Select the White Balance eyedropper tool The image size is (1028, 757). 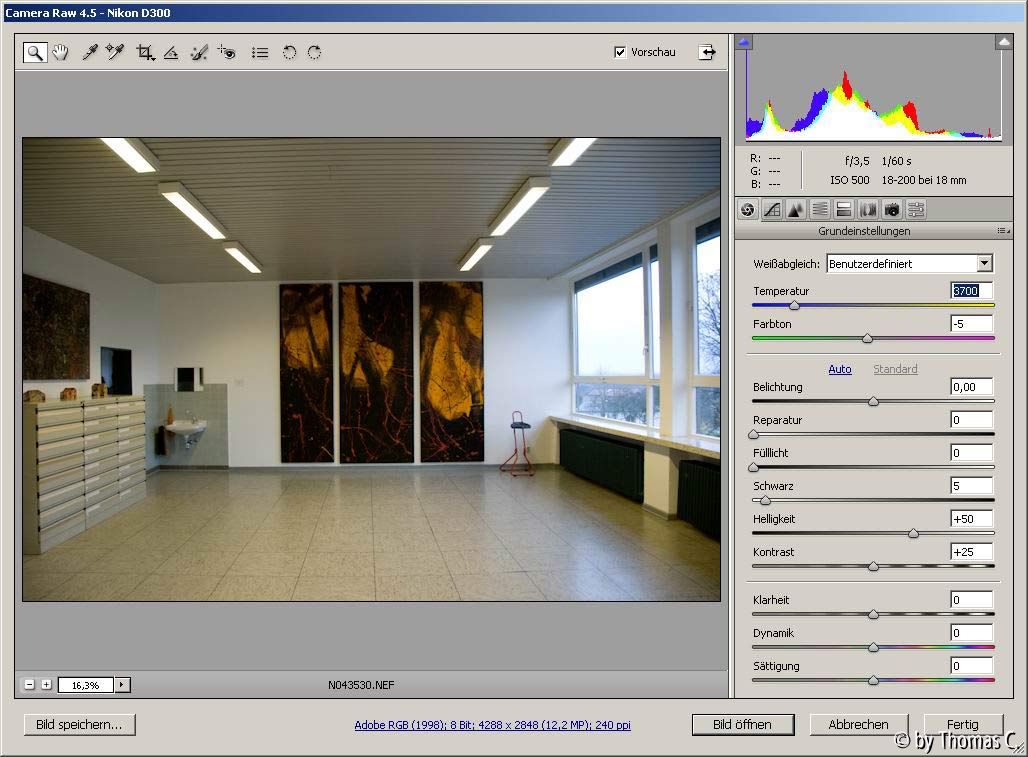90,53
